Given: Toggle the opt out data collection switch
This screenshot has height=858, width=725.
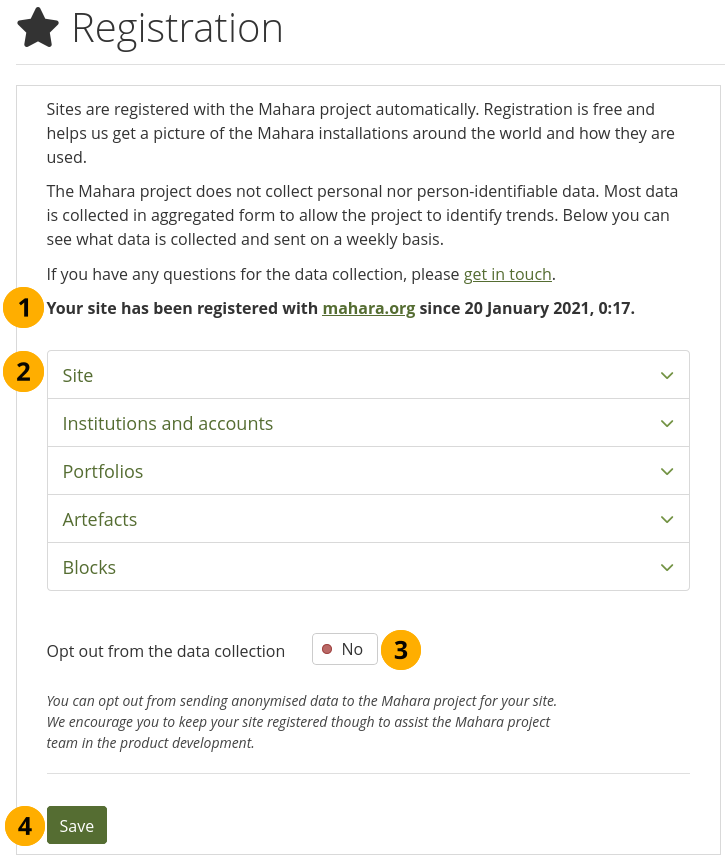Looking at the screenshot, I should click(344, 650).
